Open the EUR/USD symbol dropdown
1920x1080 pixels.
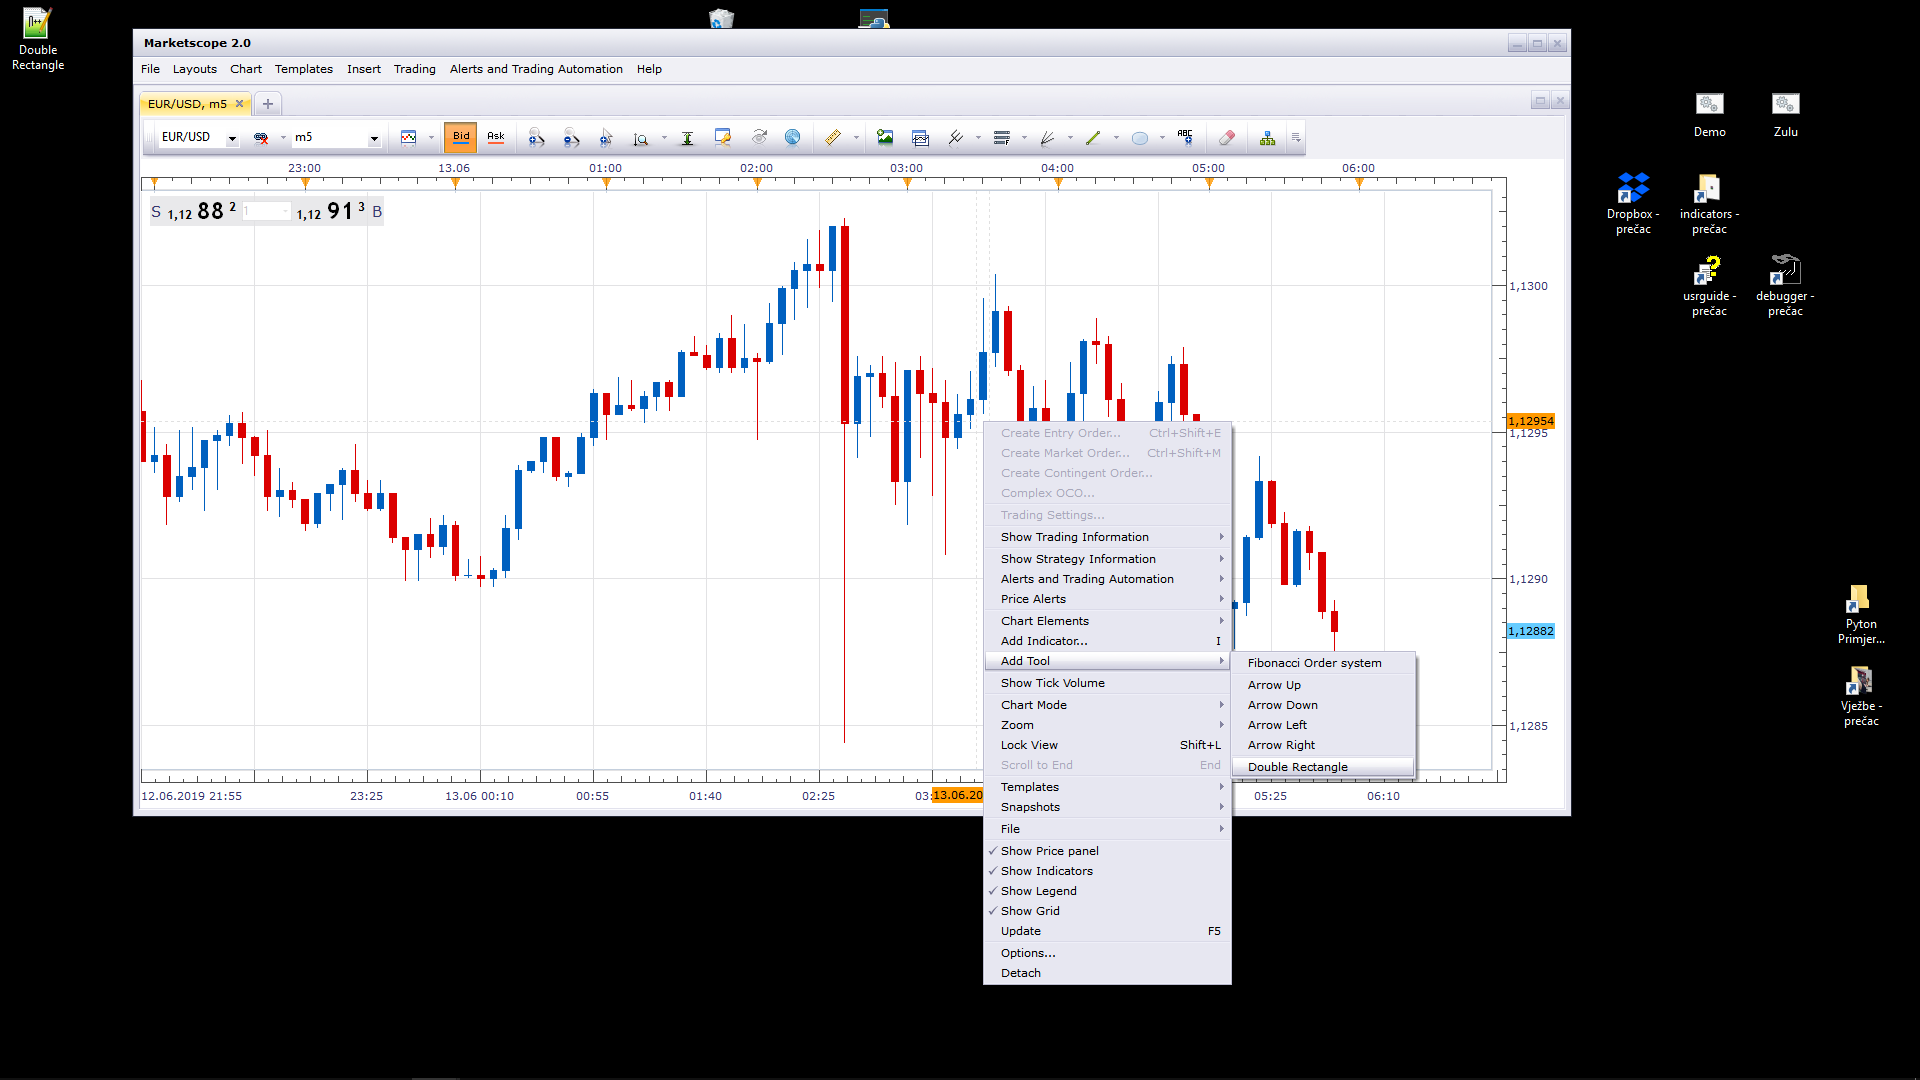232,138
